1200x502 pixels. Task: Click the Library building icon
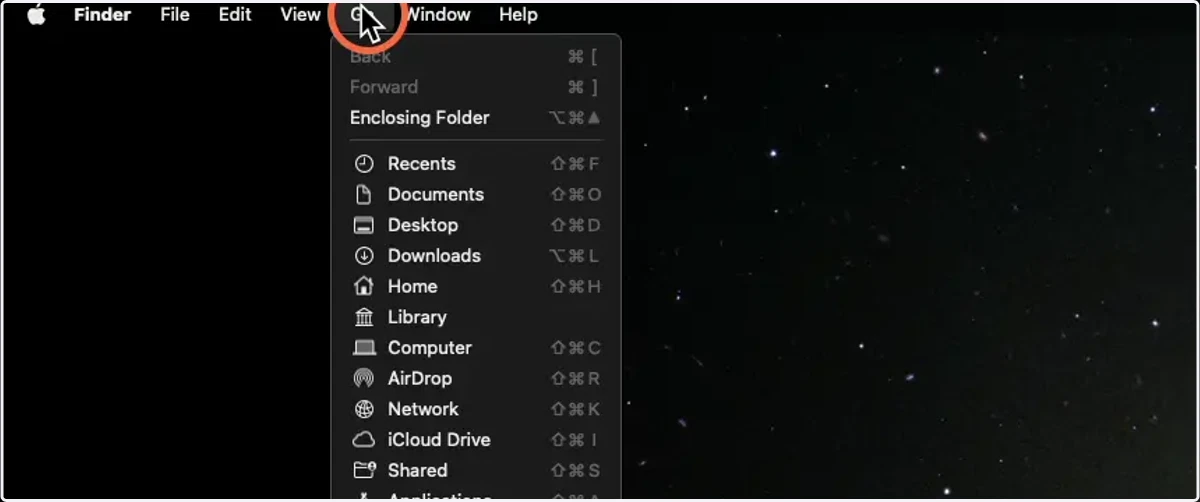pos(364,317)
